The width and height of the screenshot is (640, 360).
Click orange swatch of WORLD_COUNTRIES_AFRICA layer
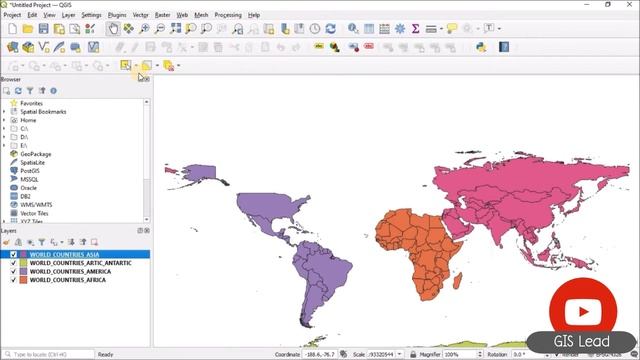[23, 280]
